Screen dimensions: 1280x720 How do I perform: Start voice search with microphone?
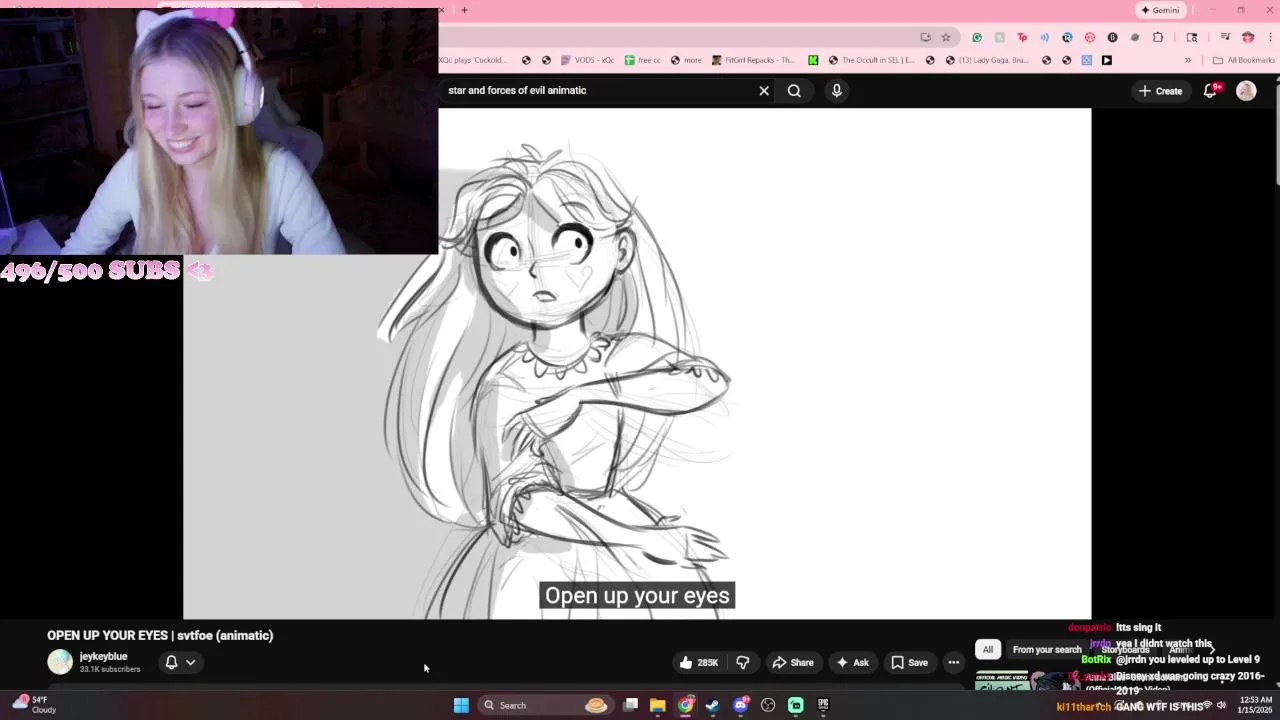[837, 91]
